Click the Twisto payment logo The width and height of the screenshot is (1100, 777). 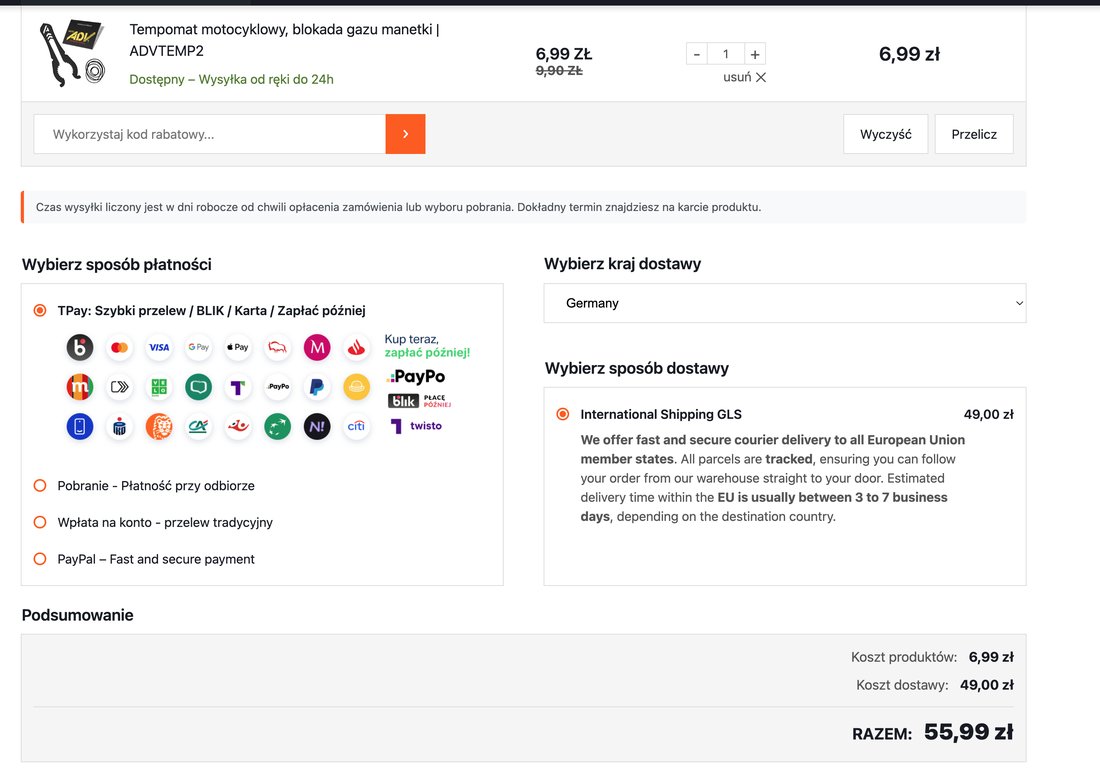pyautogui.click(x=417, y=426)
